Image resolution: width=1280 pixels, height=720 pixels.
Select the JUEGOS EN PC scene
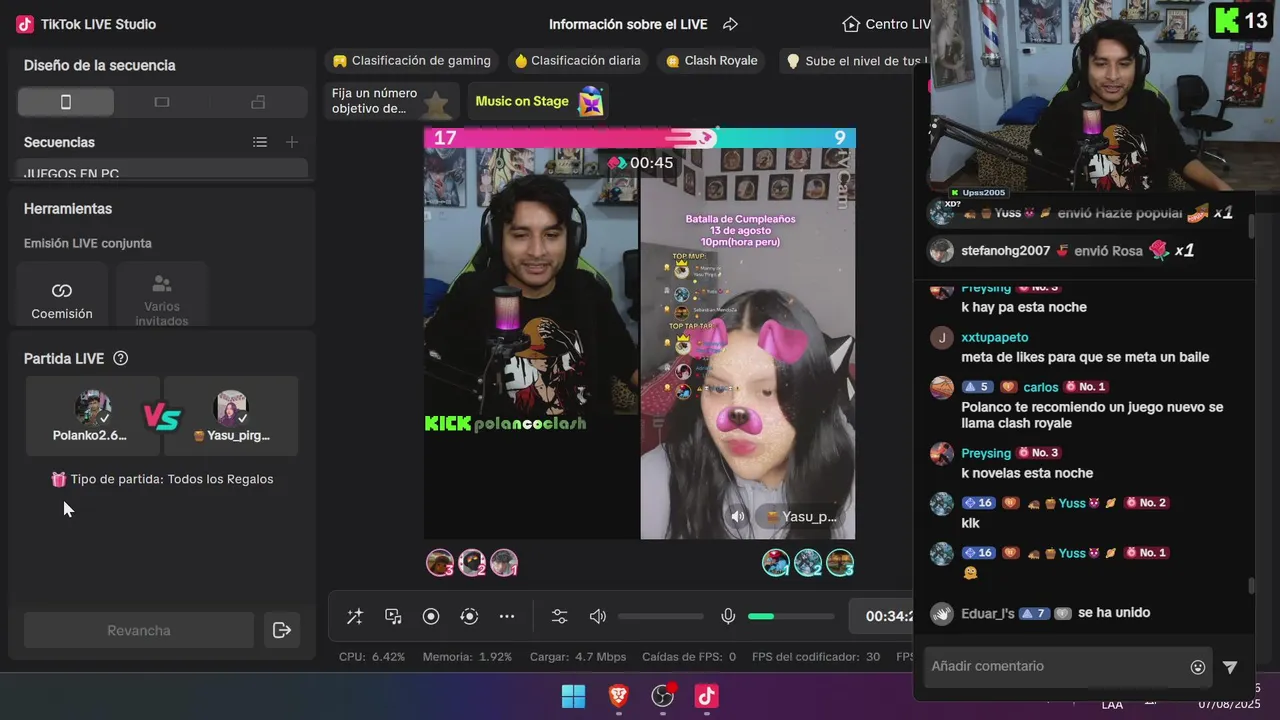(x=162, y=171)
